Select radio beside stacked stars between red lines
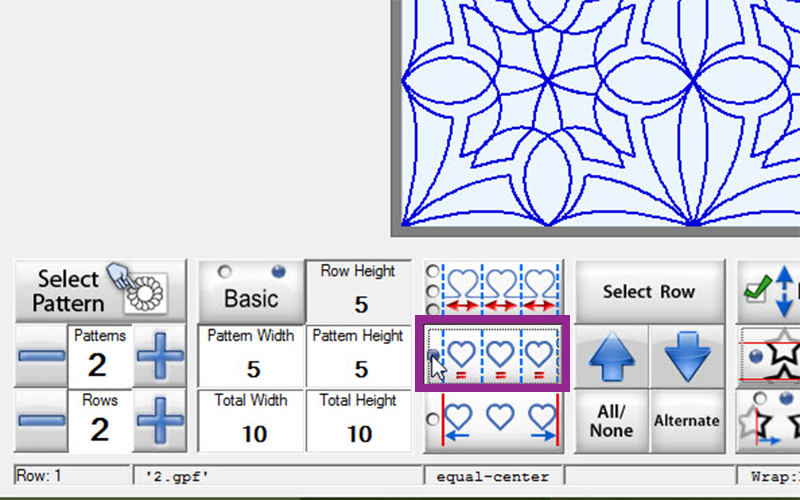This screenshot has width=800, height=500. pos(756,356)
